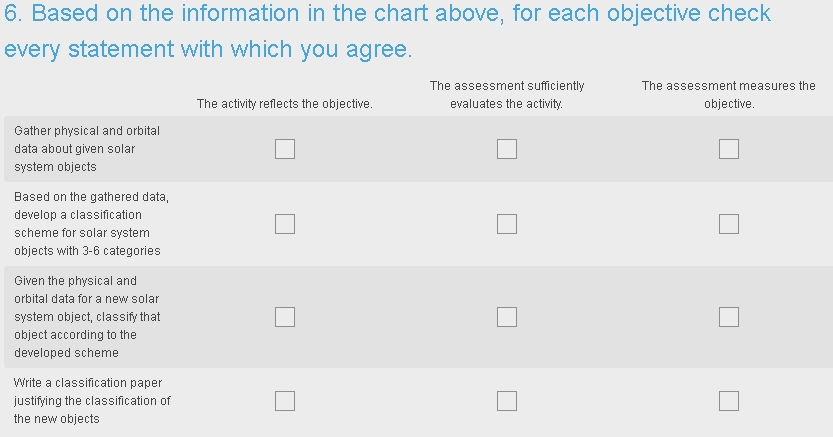The height and width of the screenshot is (437, 833).
Task: Check 'assessment measures the objective' for Gather data row
Action: [x=729, y=149]
